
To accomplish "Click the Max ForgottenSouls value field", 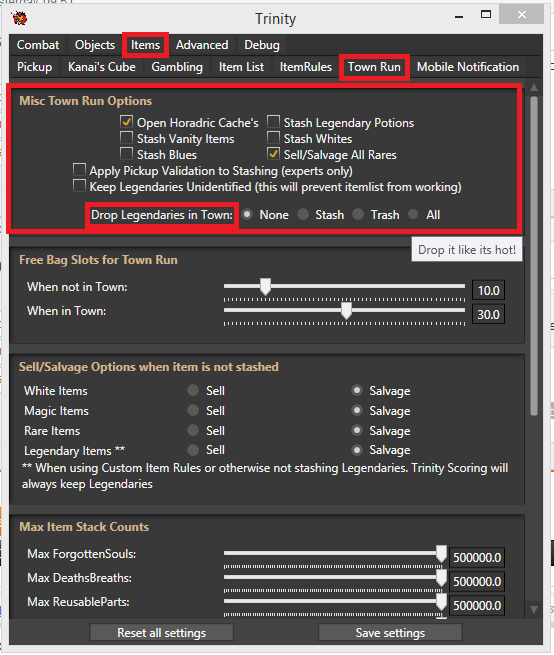I will point(477,558).
